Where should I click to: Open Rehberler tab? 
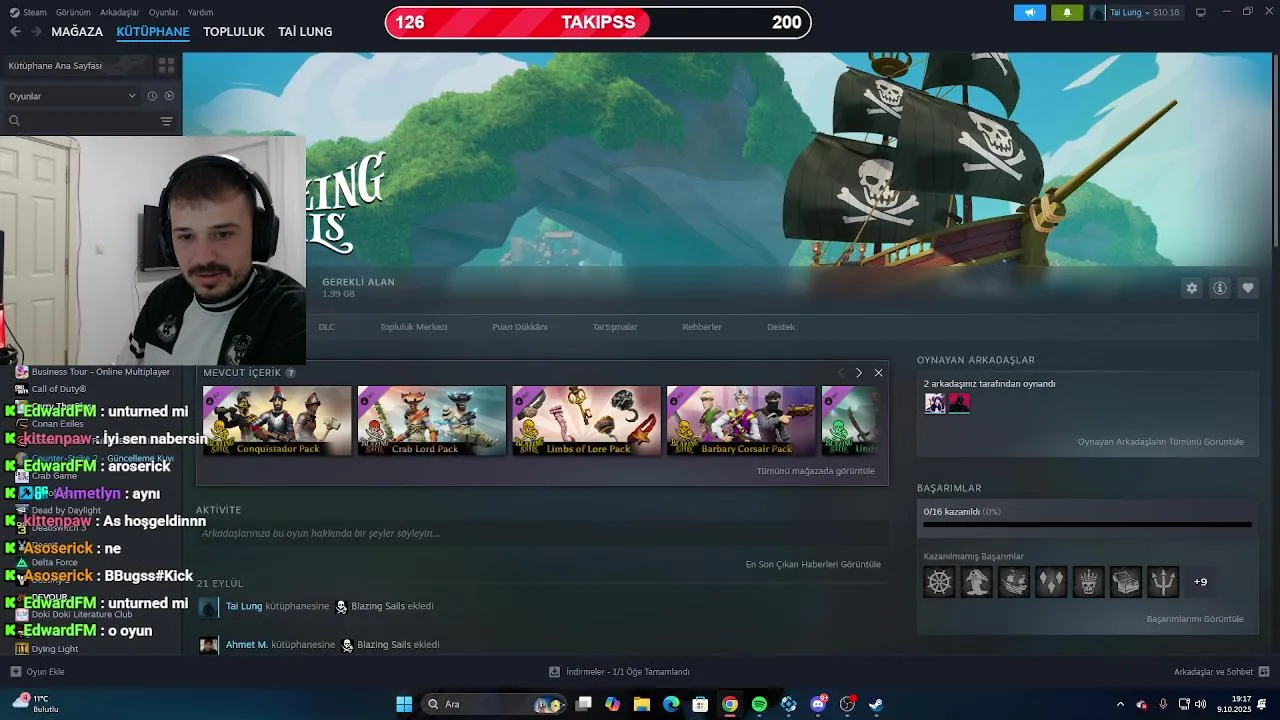(702, 327)
